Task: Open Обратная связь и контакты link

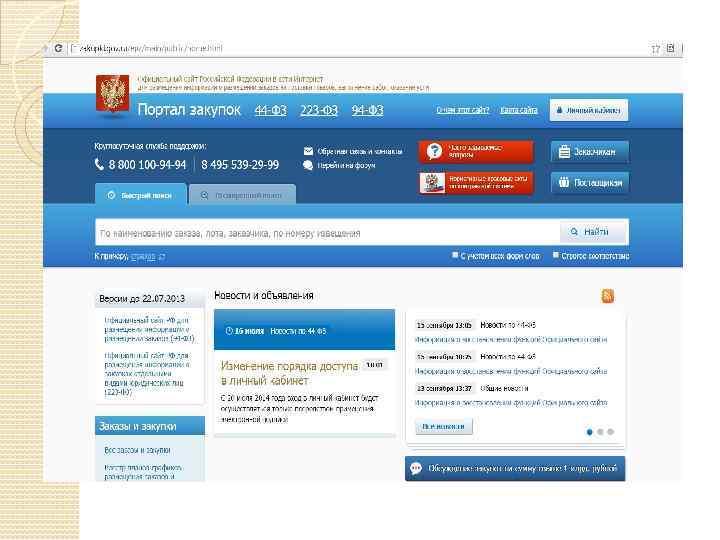Action: coord(360,151)
